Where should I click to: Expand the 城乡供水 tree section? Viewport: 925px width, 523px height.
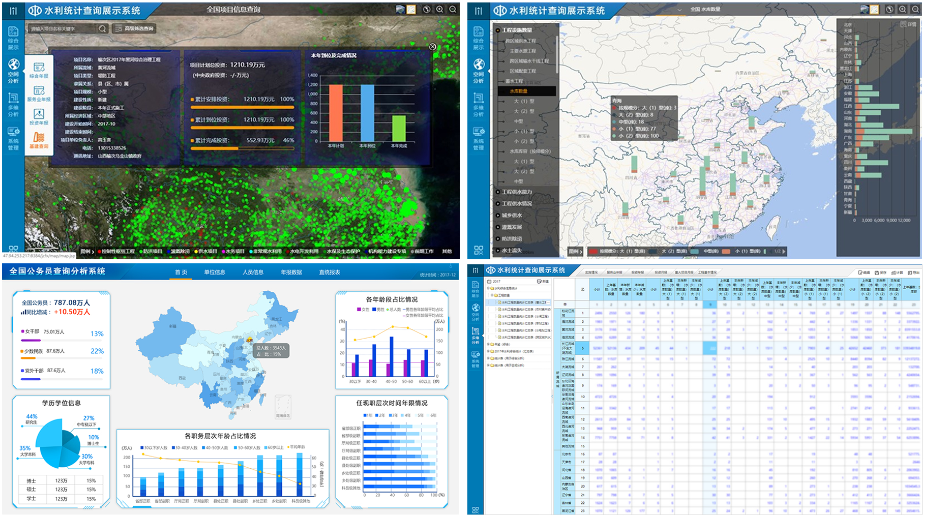(513, 215)
